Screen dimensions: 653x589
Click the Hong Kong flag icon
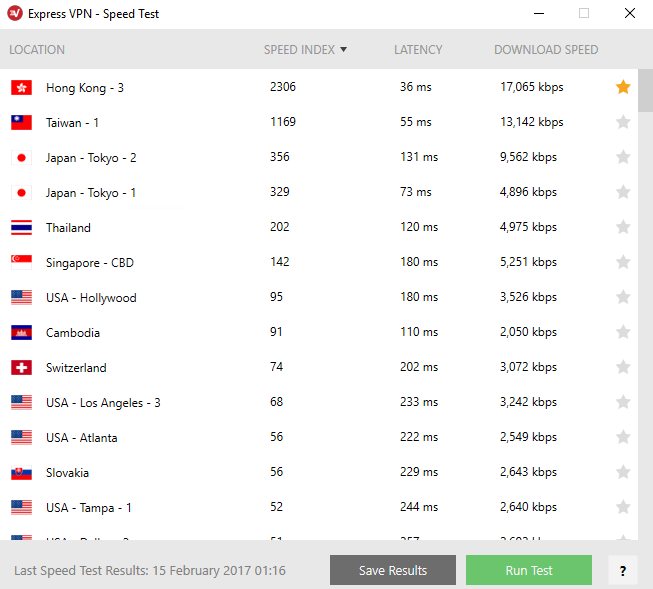(21, 88)
